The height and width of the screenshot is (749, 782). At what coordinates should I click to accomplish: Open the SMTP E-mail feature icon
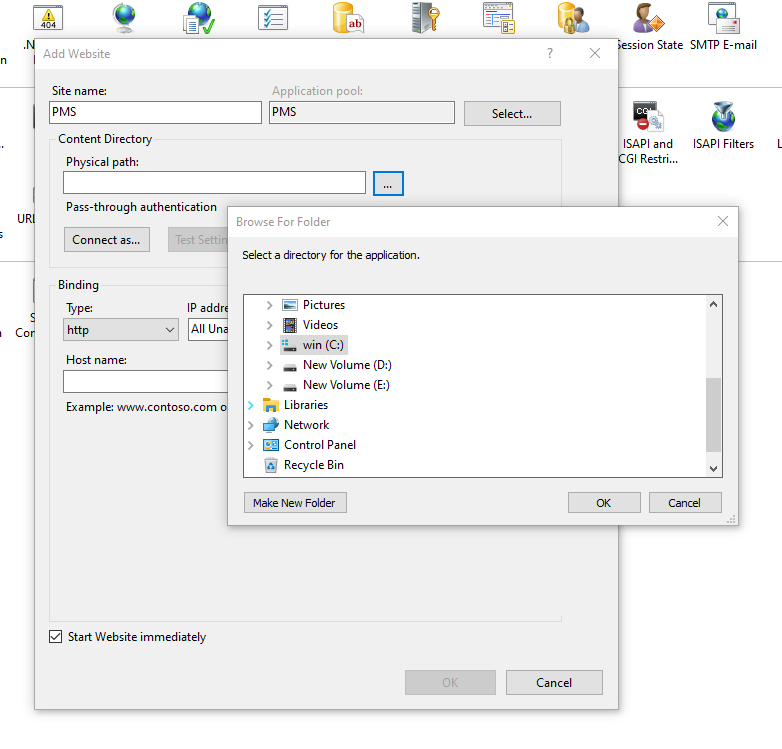click(x=723, y=19)
